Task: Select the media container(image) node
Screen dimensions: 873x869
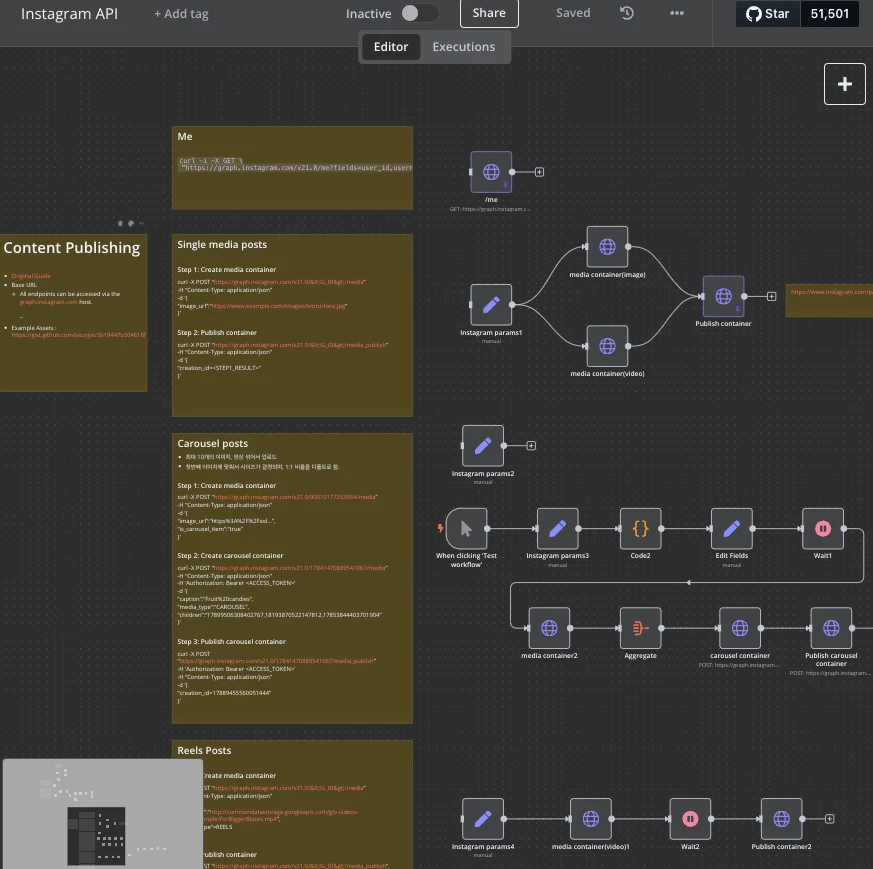Action: (607, 247)
